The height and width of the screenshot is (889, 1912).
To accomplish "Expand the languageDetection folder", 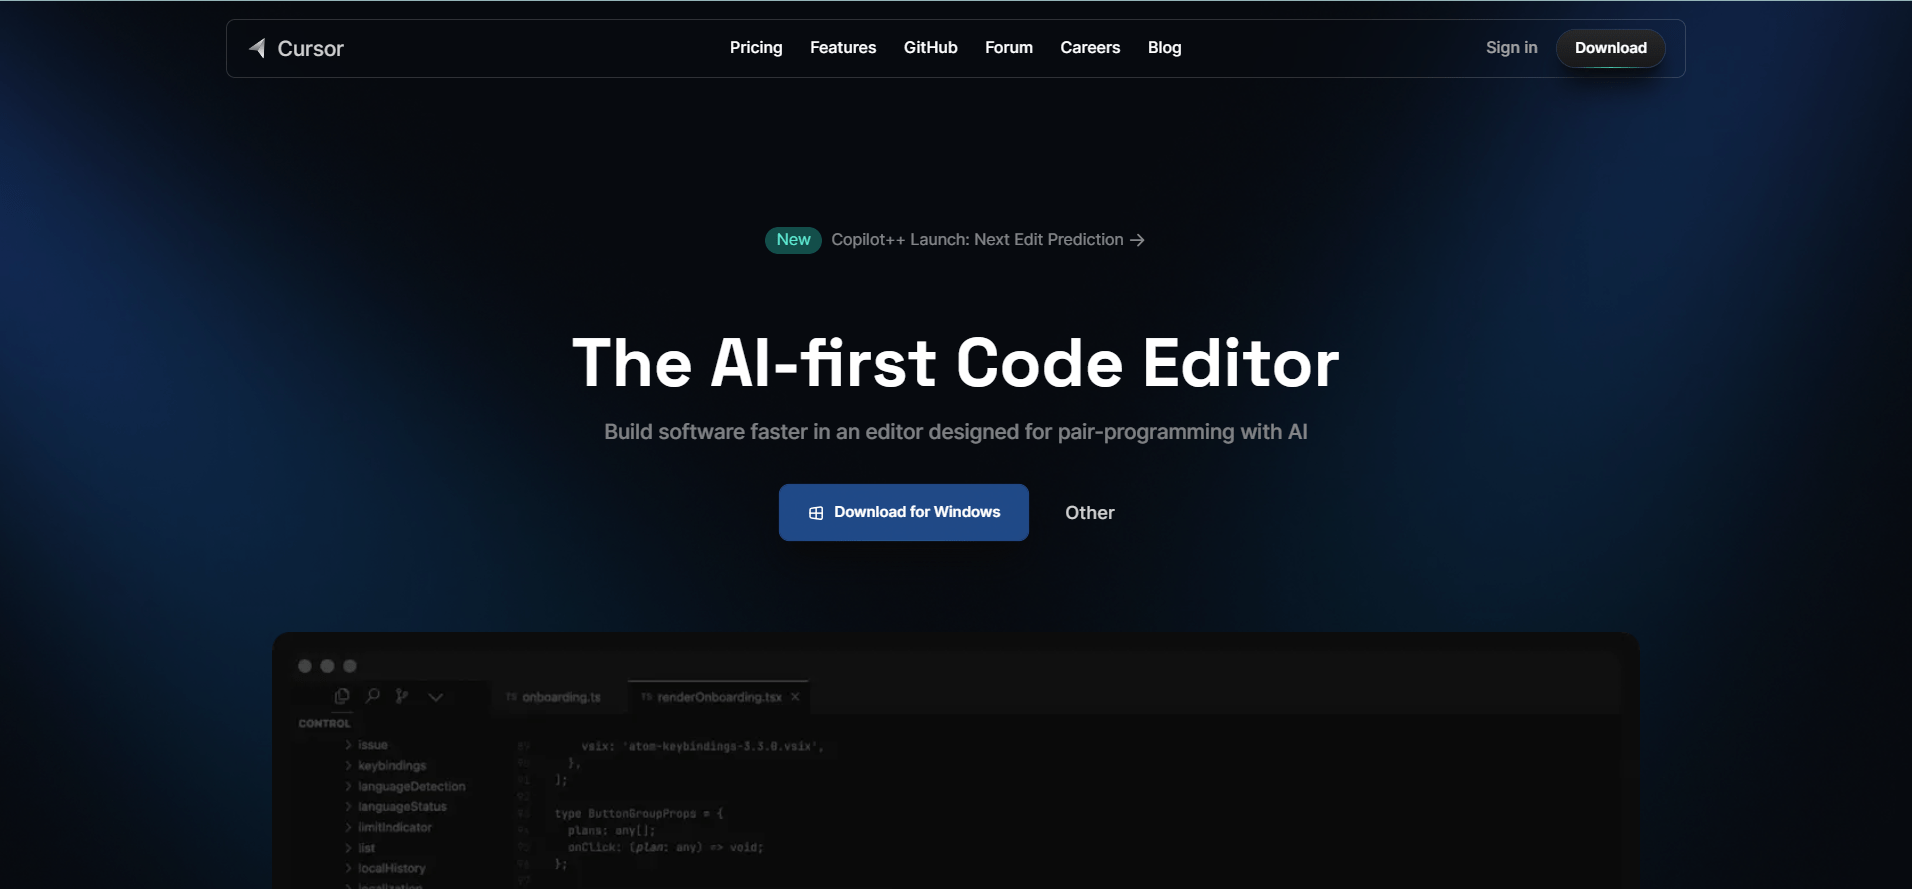I will click(405, 787).
